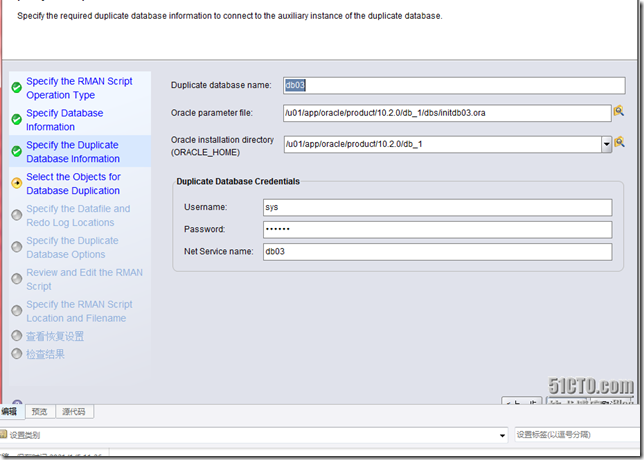Image resolution: width=644 pixels, height=460 pixels.
Task: Click the Username field containing sys
Action: click(436, 207)
